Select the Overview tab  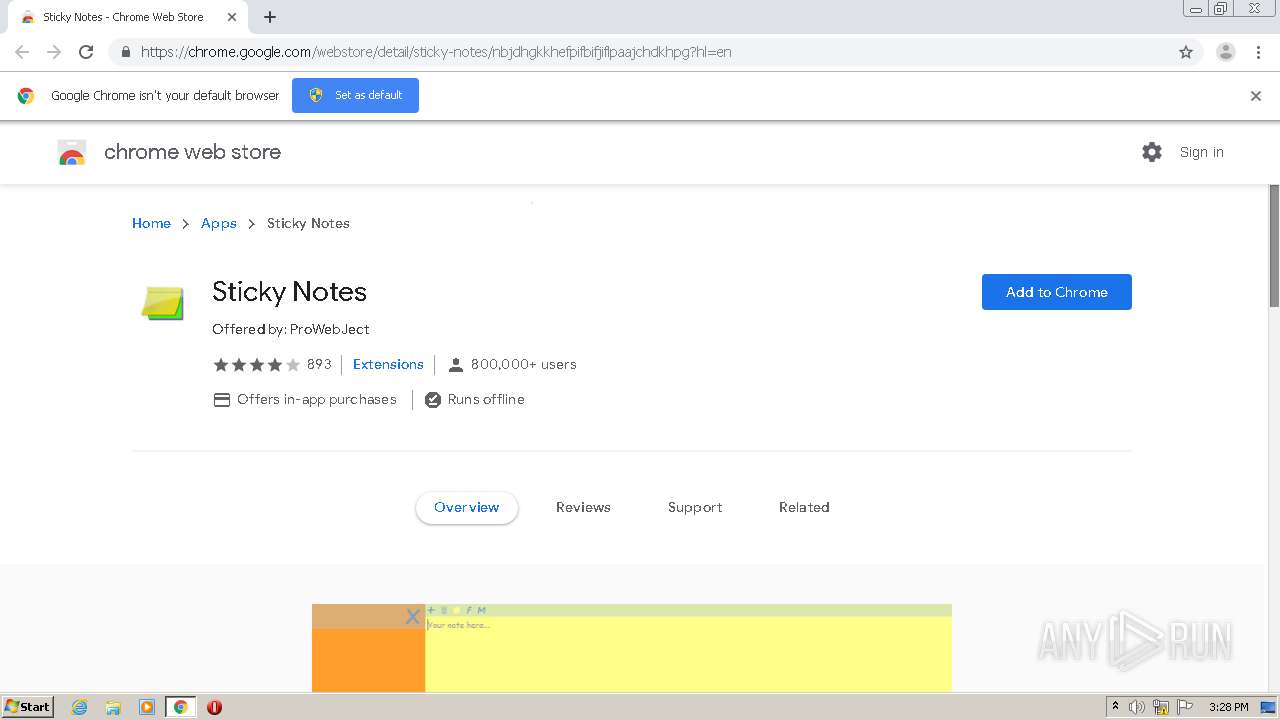point(467,507)
